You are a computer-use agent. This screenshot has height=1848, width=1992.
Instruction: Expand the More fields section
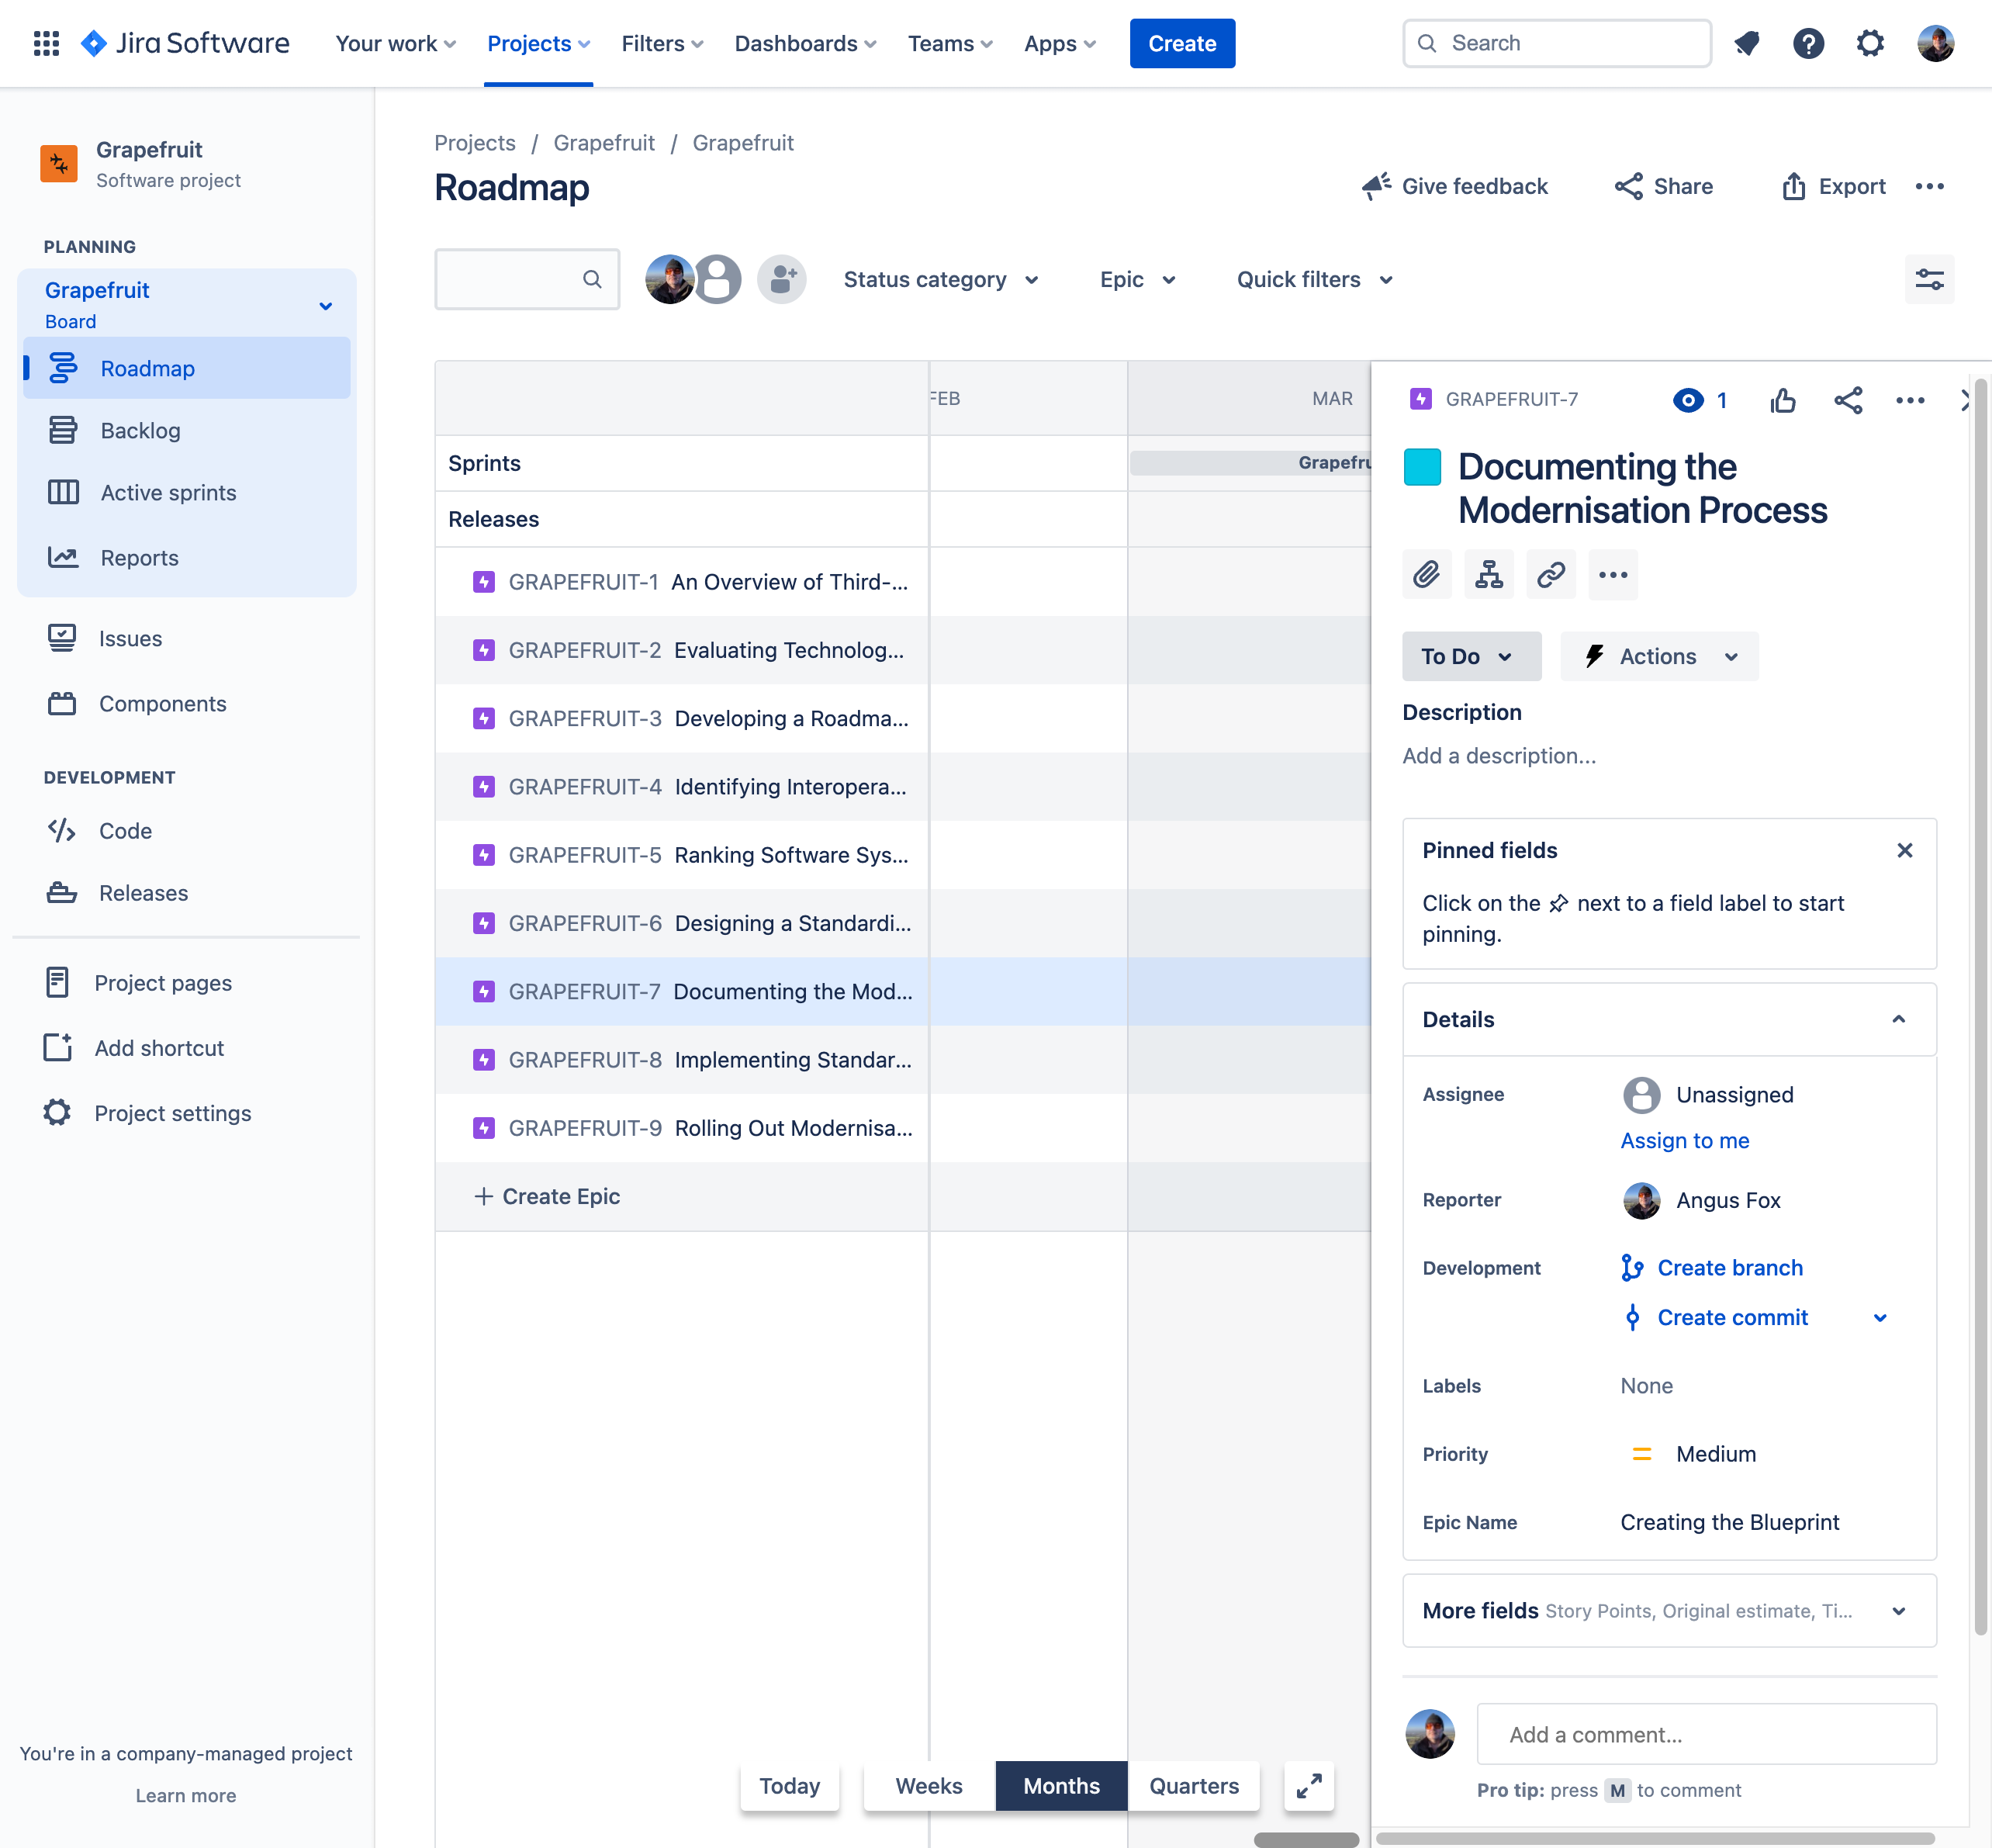[x=1898, y=1611]
